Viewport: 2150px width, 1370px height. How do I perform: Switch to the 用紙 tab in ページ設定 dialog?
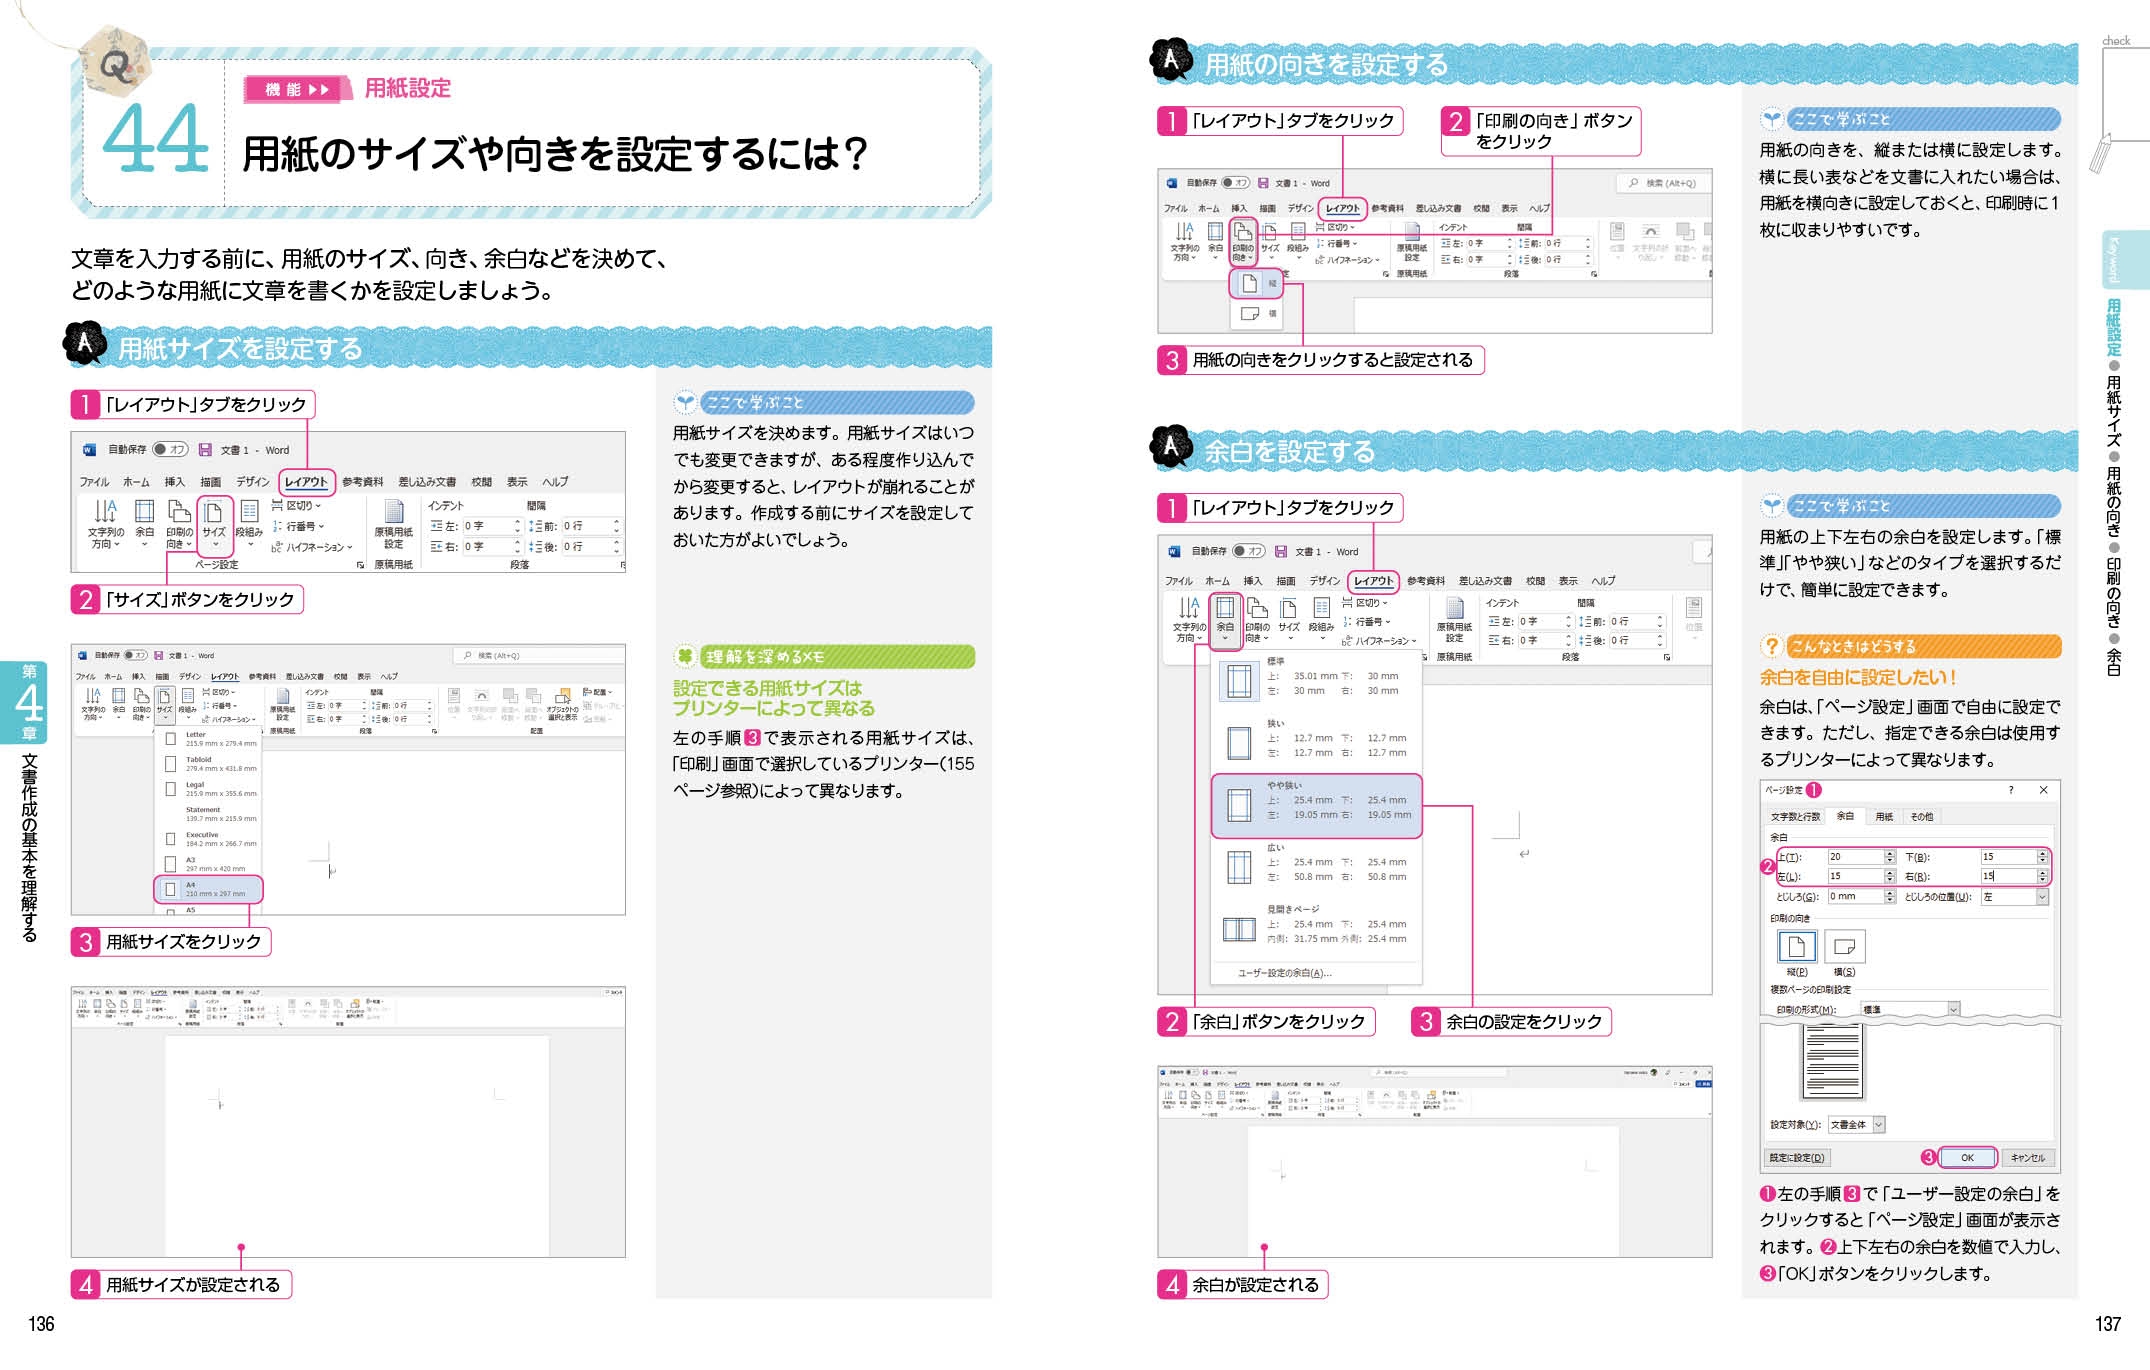click(1884, 816)
